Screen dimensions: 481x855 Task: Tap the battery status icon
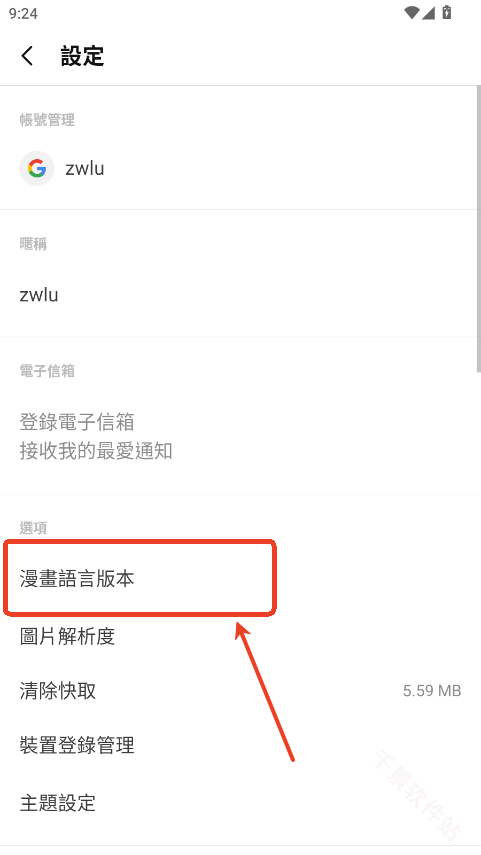[447, 12]
